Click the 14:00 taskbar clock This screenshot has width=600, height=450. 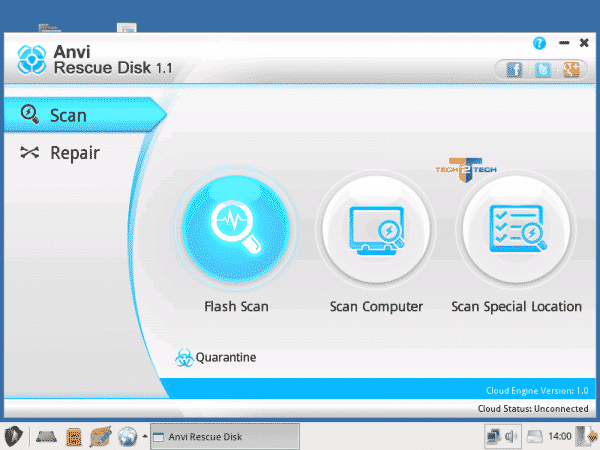[x=560, y=436]
